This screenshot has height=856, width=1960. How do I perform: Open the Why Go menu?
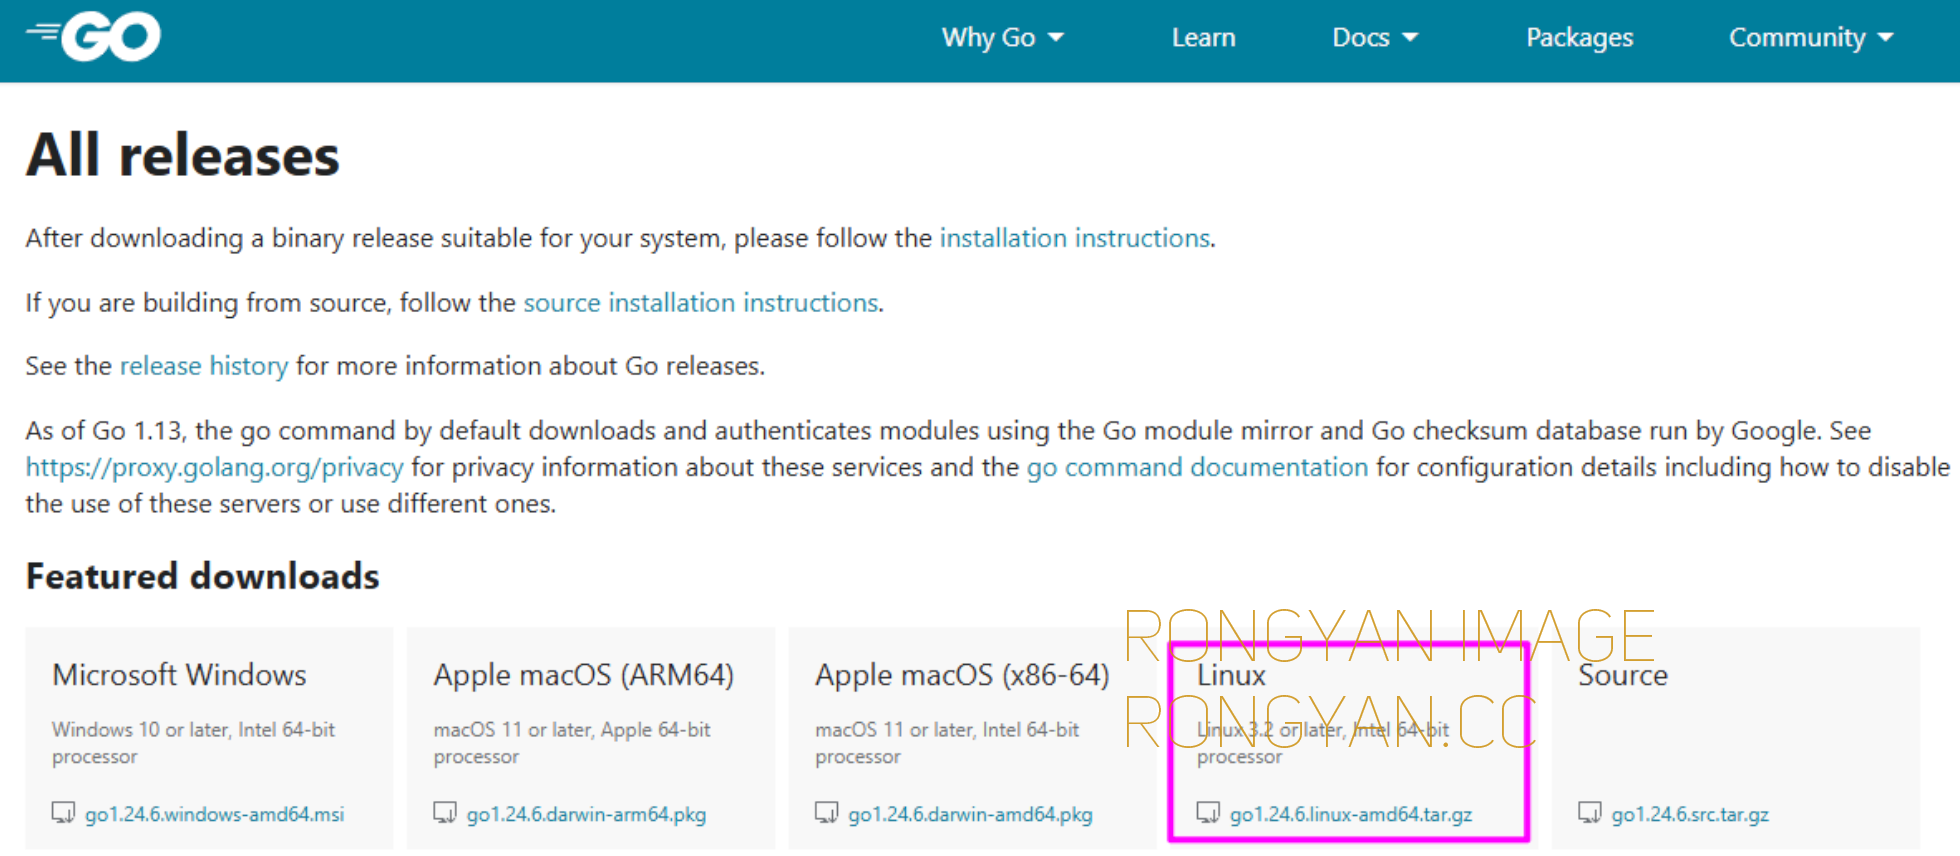(1002, 37)
